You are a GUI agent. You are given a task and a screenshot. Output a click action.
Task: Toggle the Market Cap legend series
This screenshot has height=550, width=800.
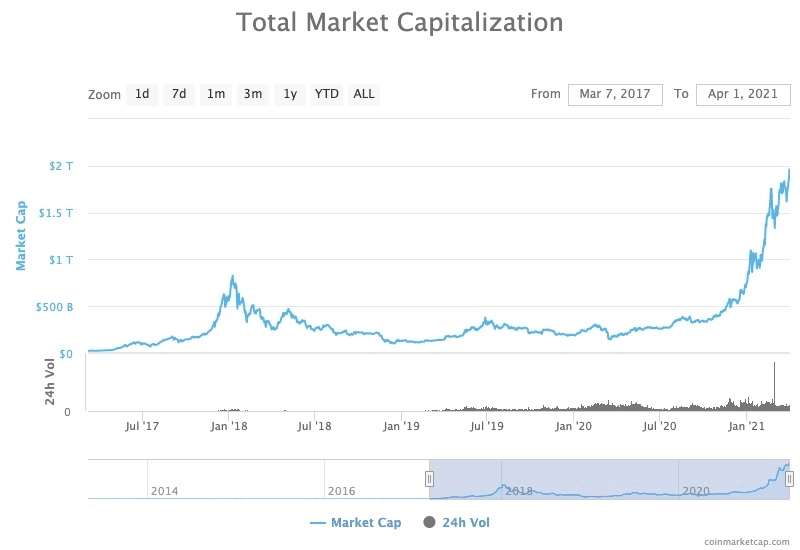[356, 522]
